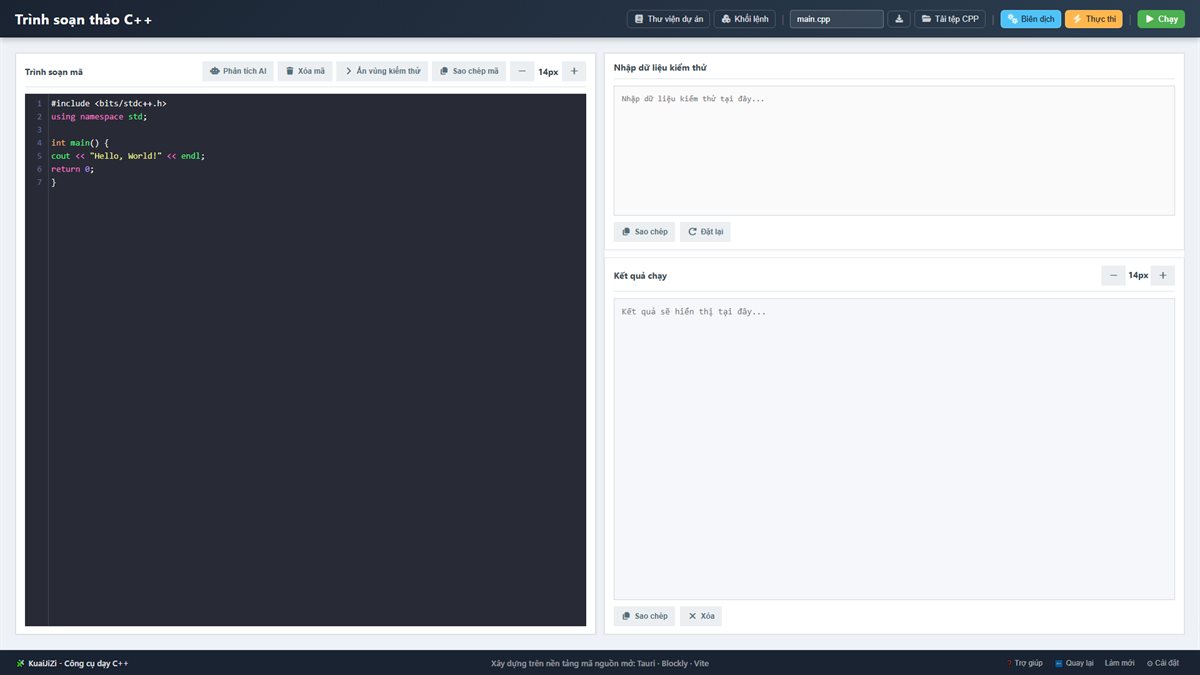
Task: Click the KuaiJiZi logo in footer
Action: coord(20,663)
